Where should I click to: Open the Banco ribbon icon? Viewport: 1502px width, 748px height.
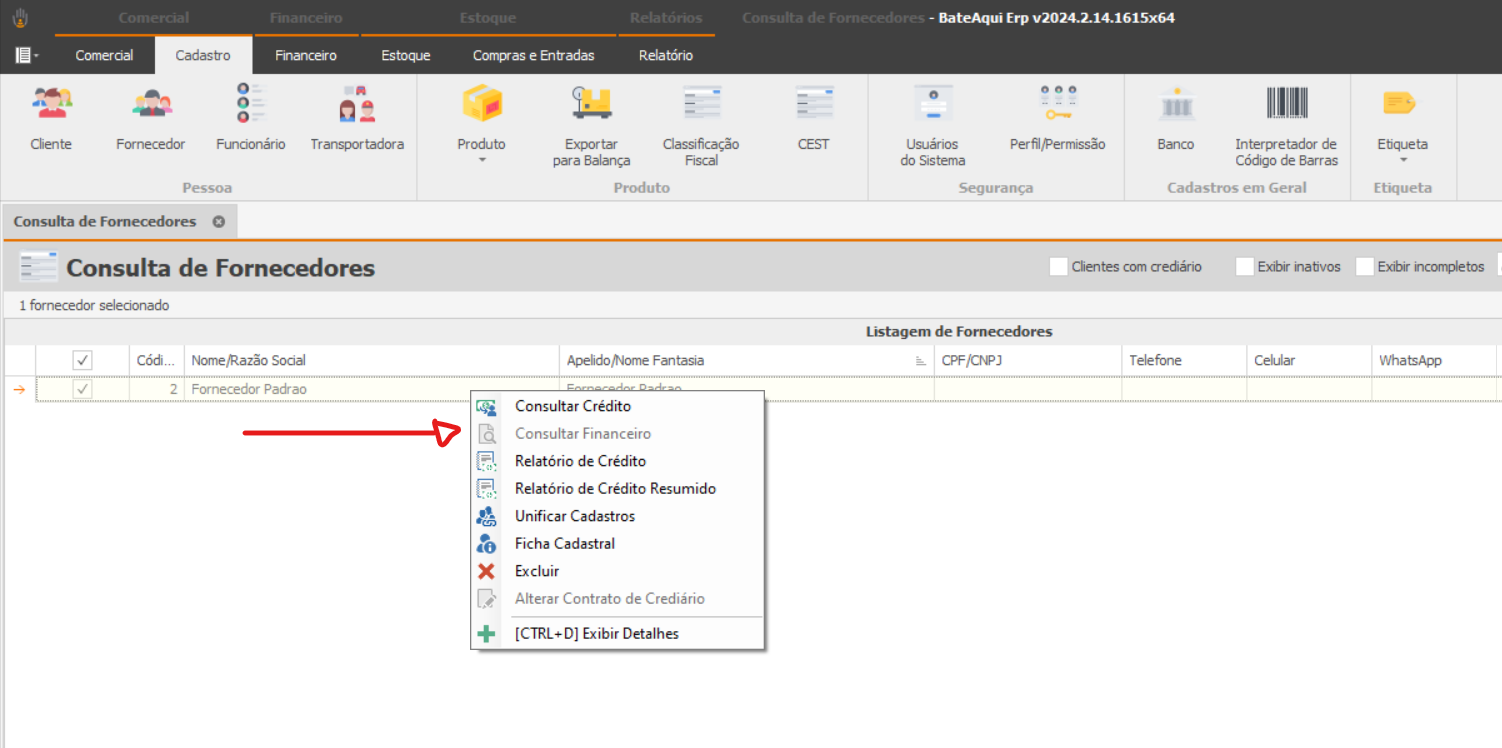pyautogui.click(x=1176, y=103)
